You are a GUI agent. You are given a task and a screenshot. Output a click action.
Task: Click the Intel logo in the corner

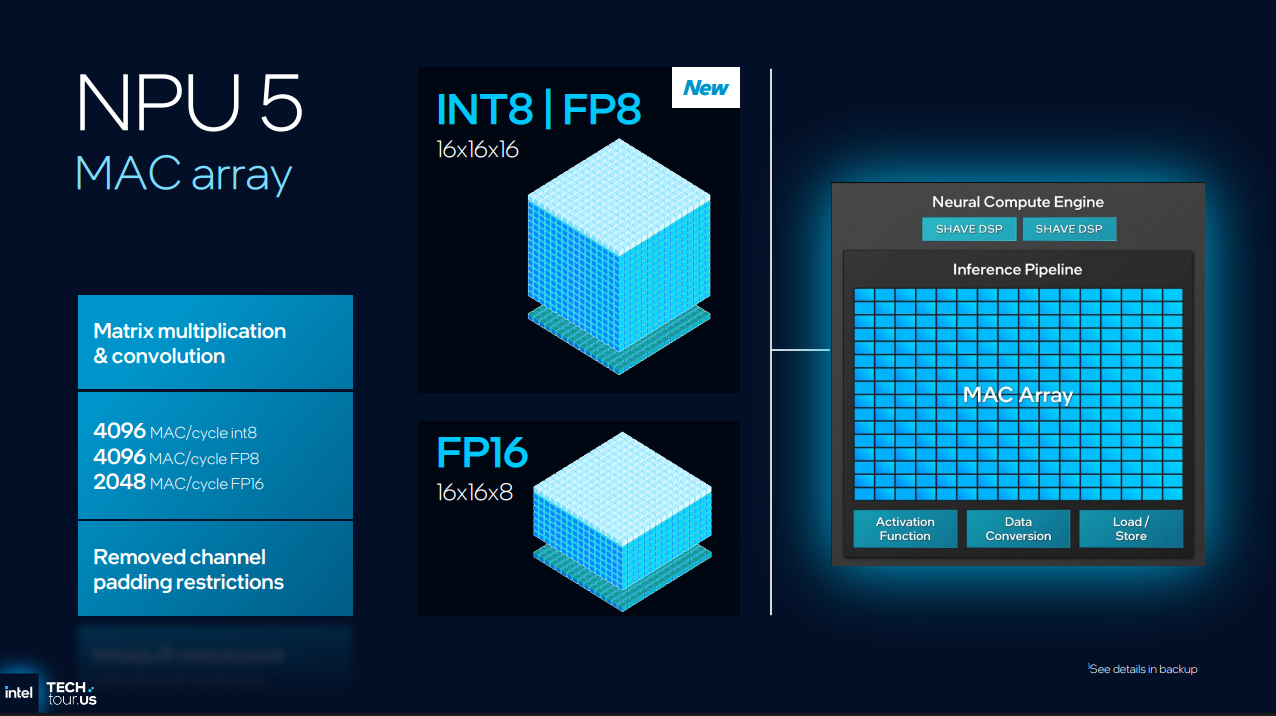point(18,693)
